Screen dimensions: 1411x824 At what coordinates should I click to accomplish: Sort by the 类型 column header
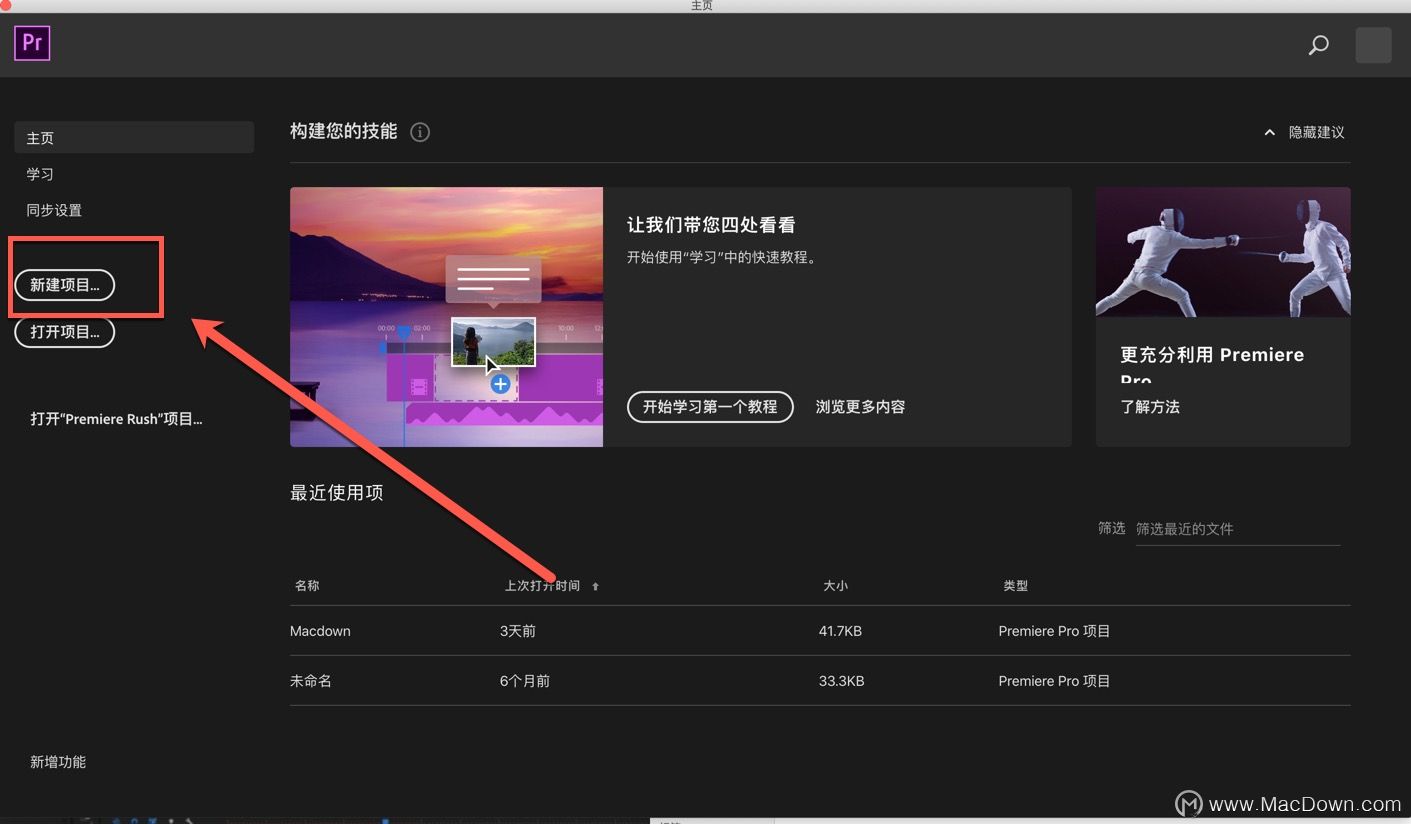1015,586
